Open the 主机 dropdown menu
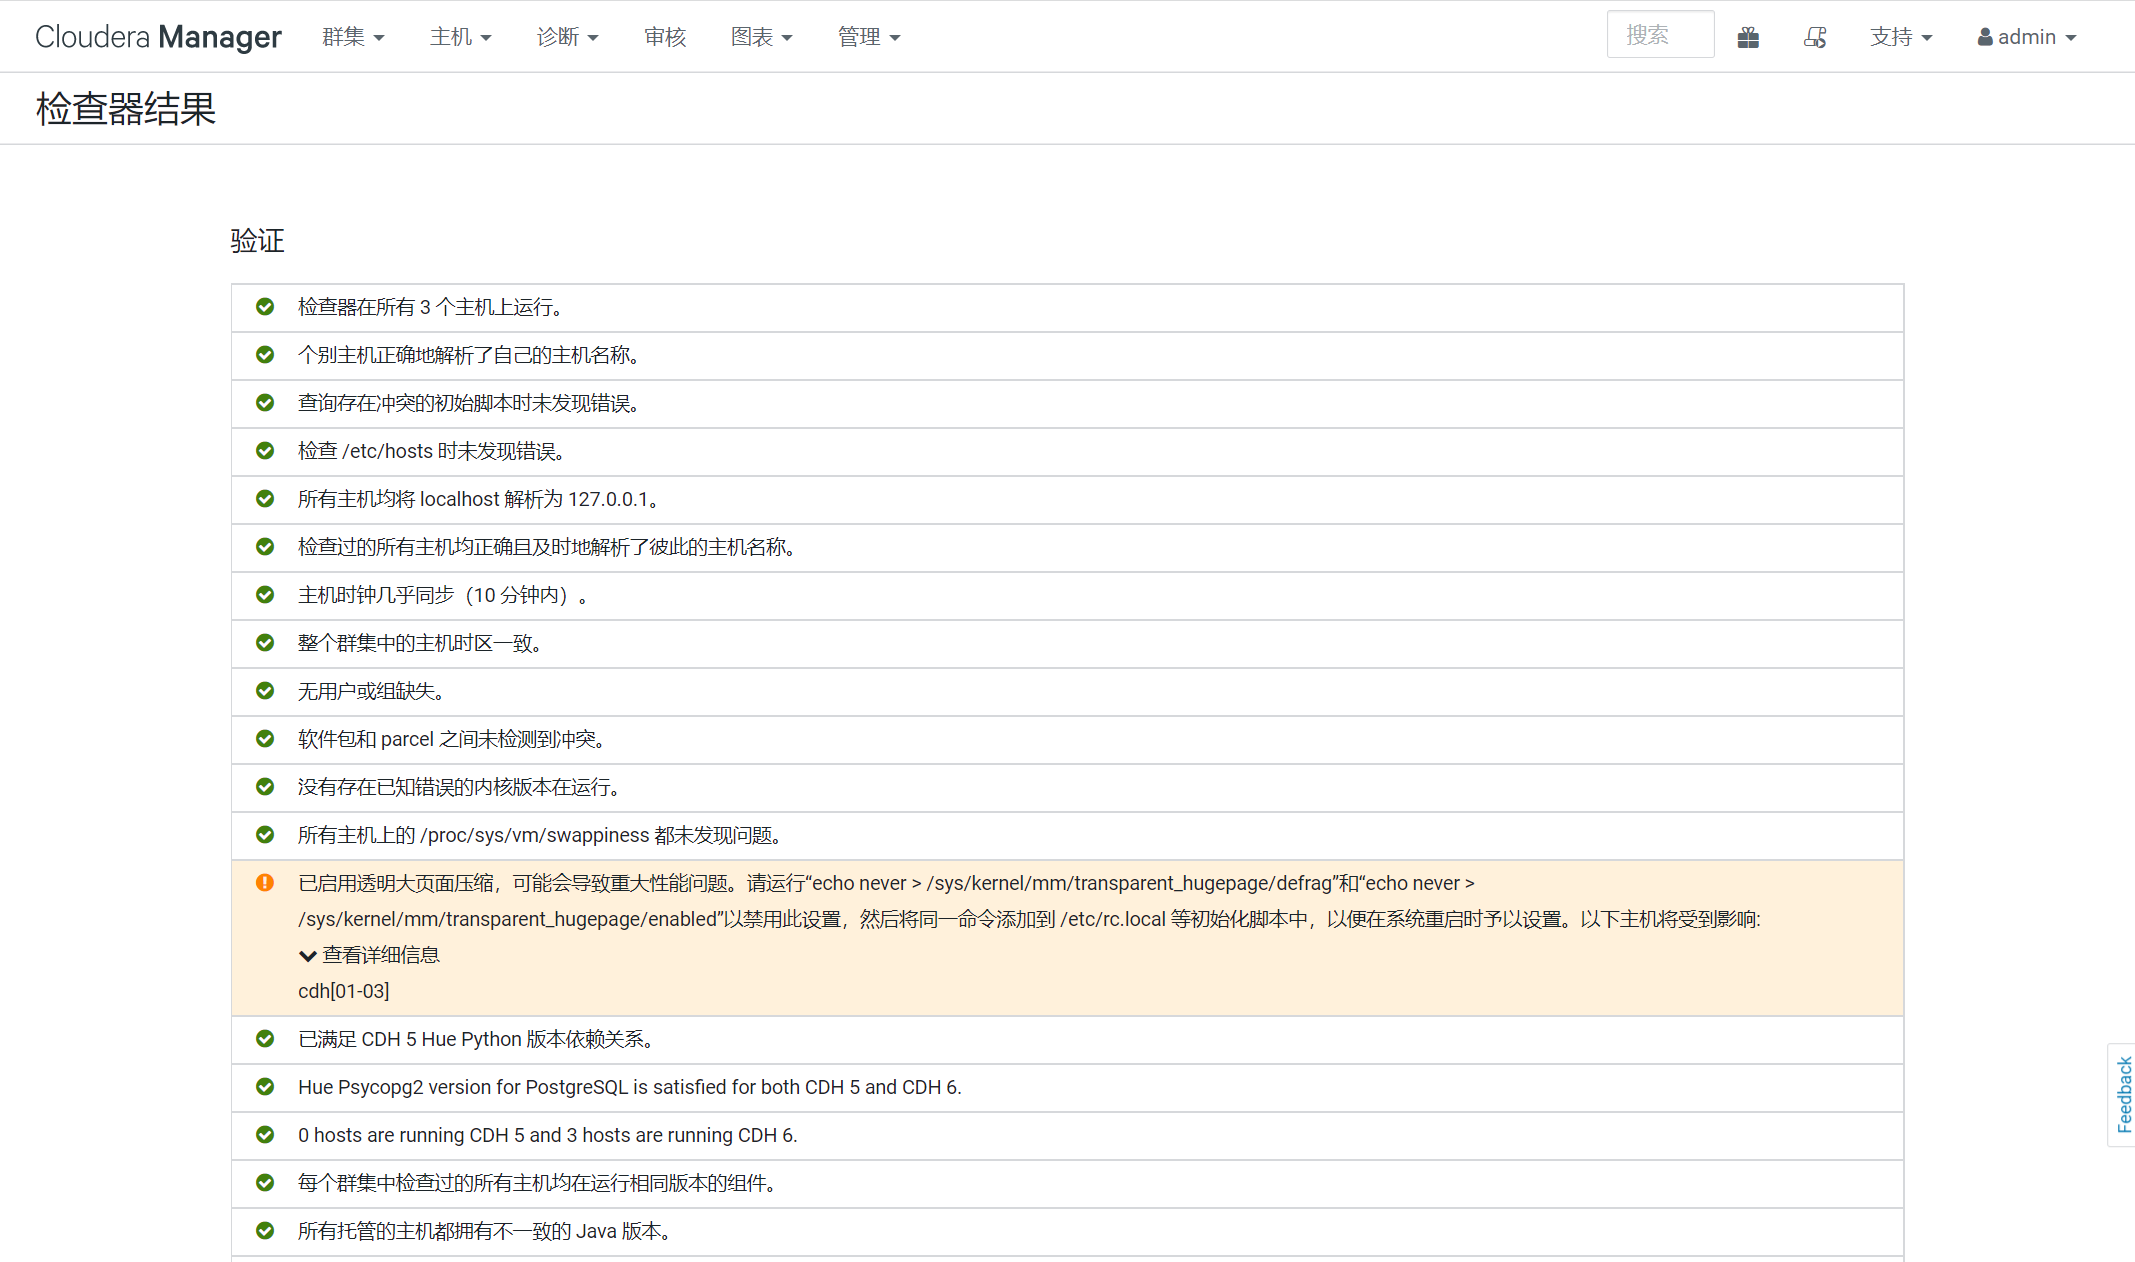Image resolution: width=2135 pixels, height=1262 pixels. [x=460, y=37]
